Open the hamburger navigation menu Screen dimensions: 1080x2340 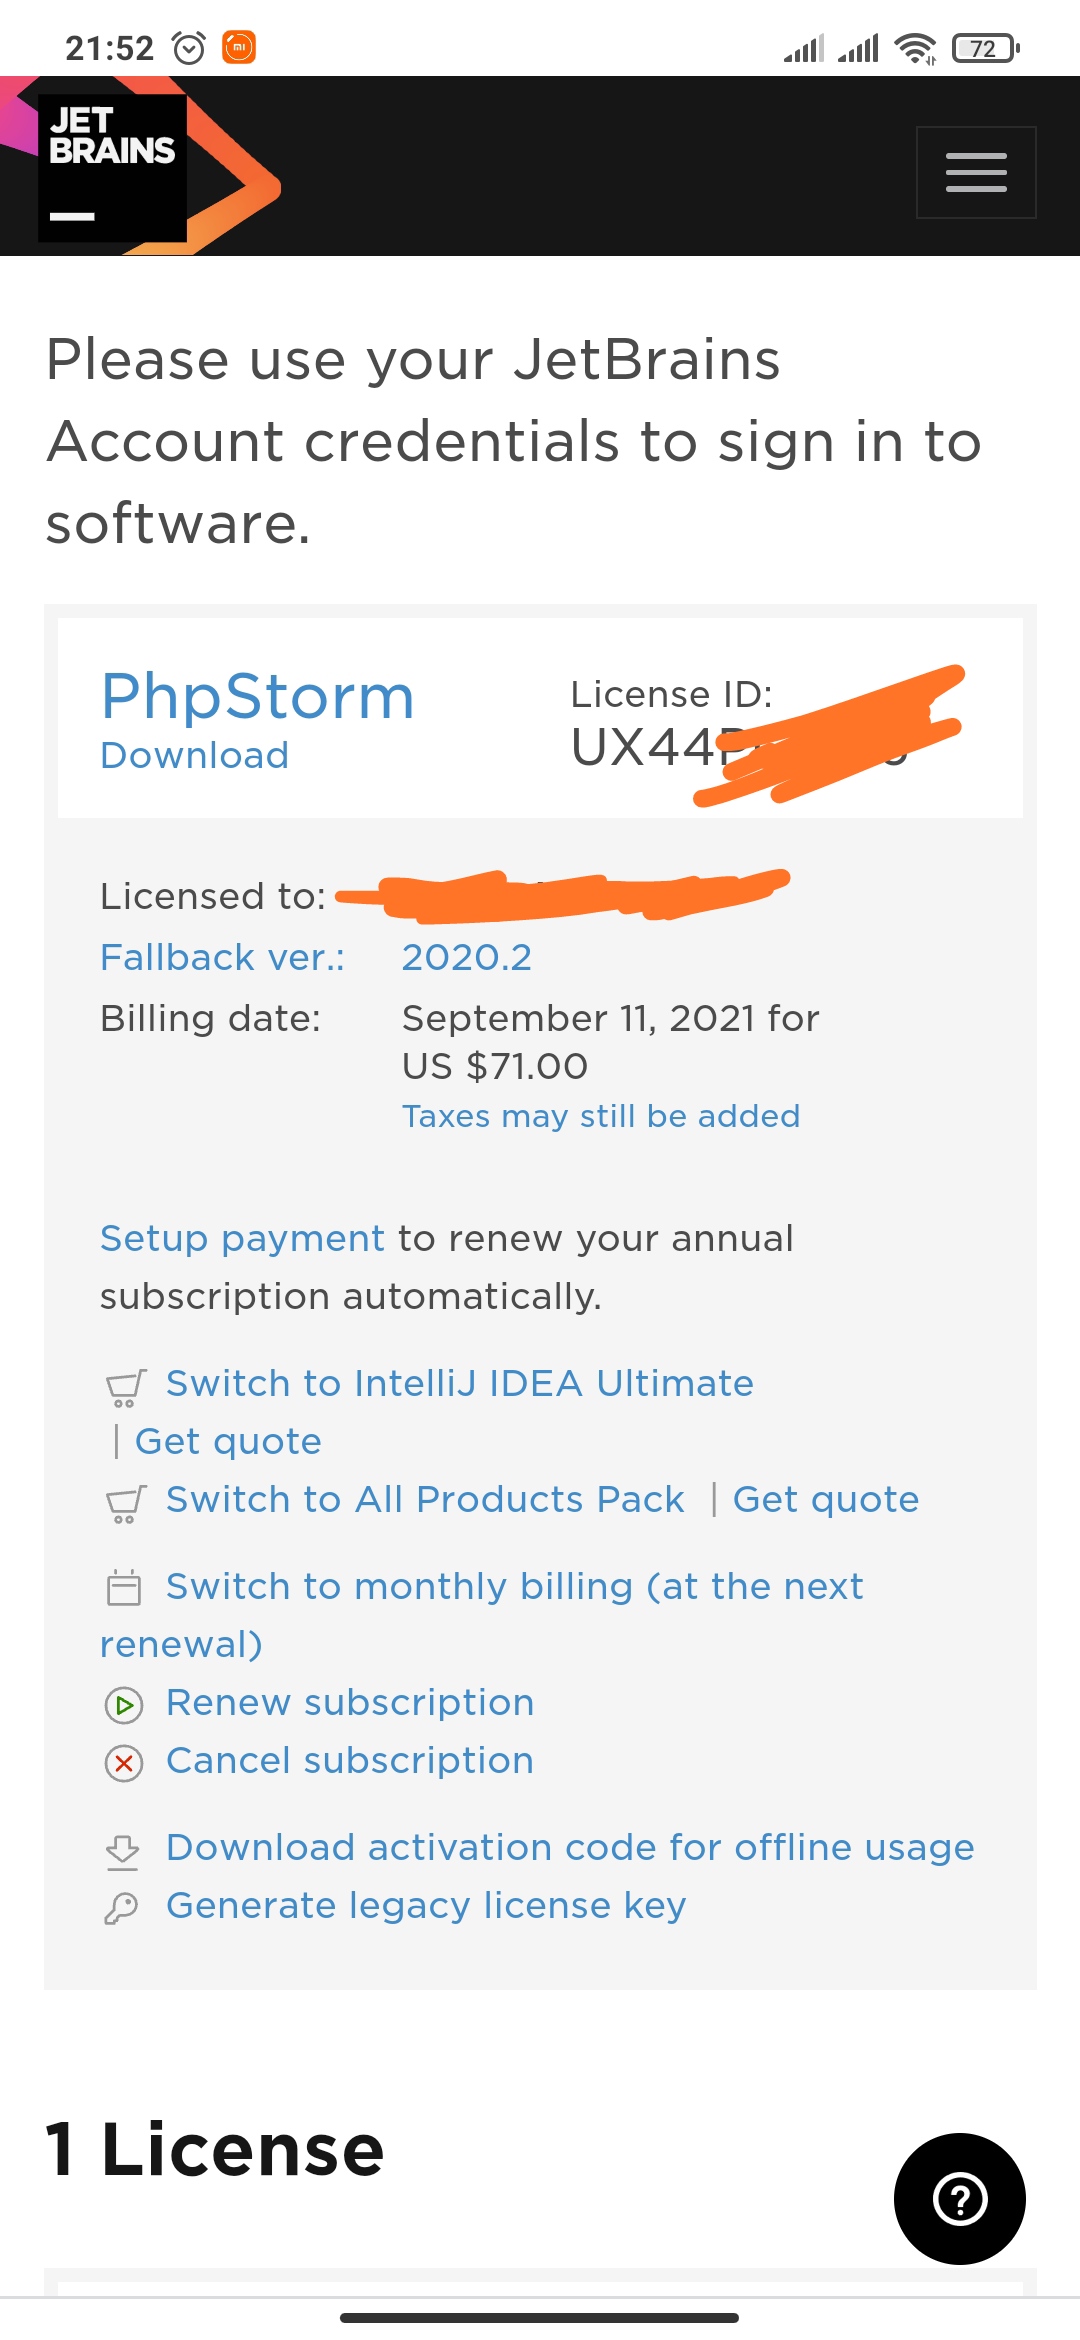tap(976, 172)
